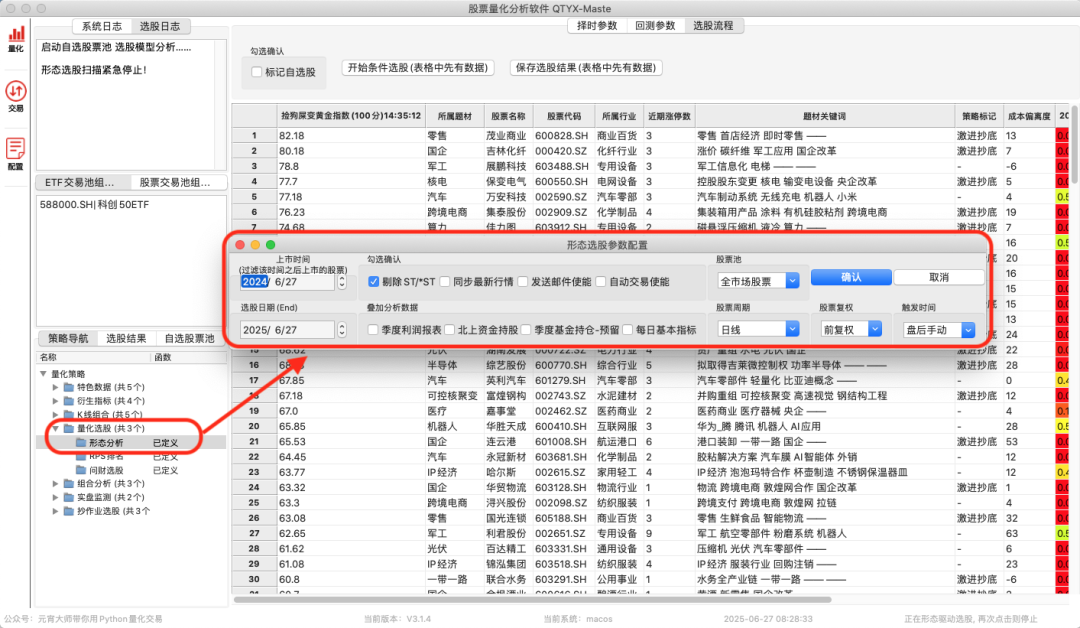Image resolution: width=1080 pixels, height=628 pixels.
Task: Click the folder icon beside 问财选股
Action: pos(81,470)
